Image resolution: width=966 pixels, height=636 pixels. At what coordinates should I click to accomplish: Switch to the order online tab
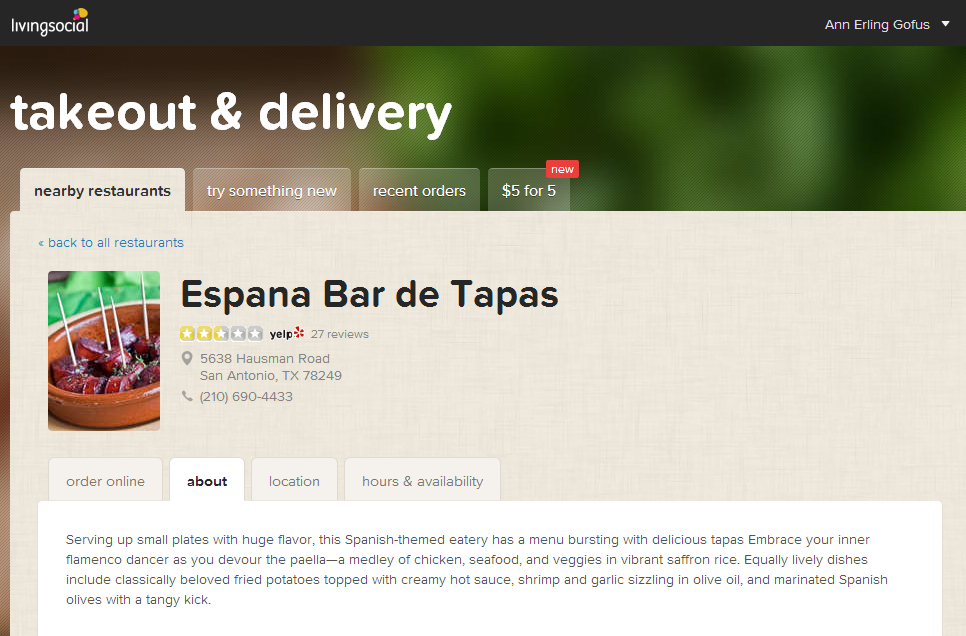[105, 481]
